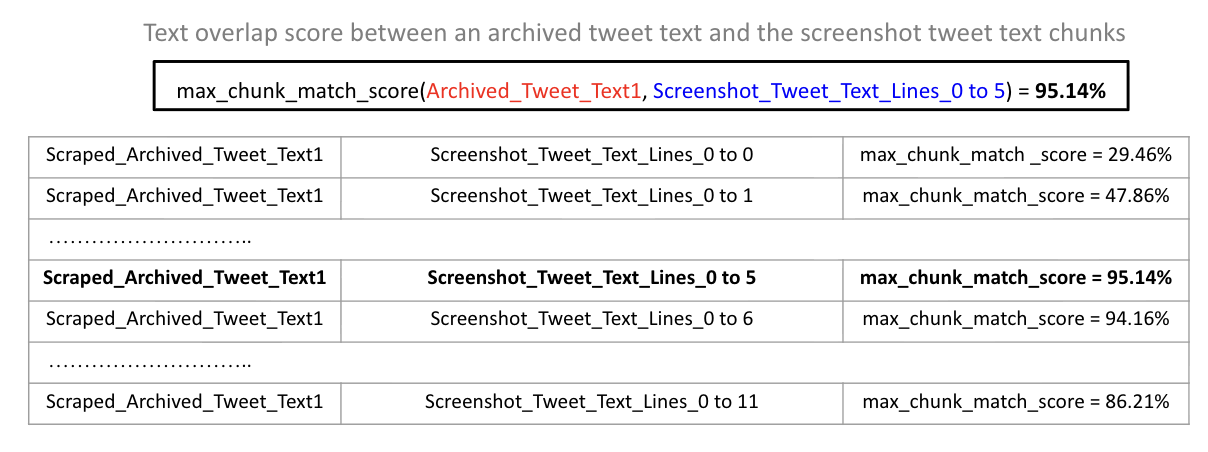Click the diagram title about text overlap score
The height and width of the screenshot is (452, 1208).
(x=634, y=33)
